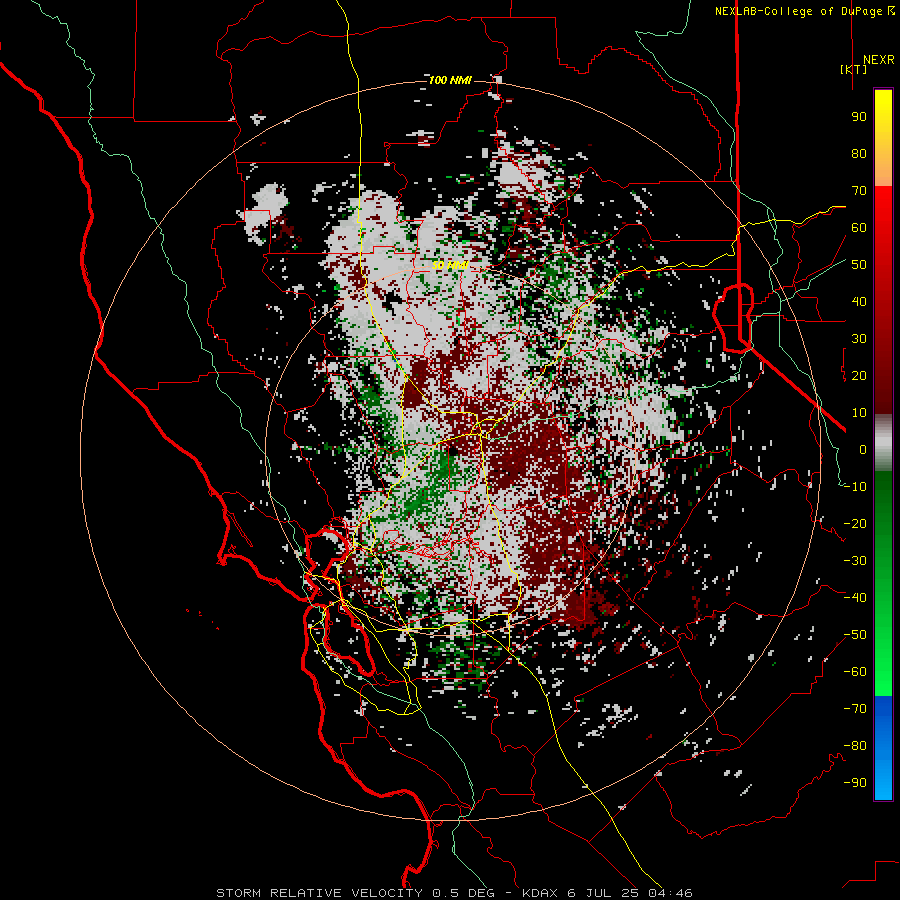Click the -40 scale value
The width and height of the screenshot is (900, 900).
[x=855, y=598]
